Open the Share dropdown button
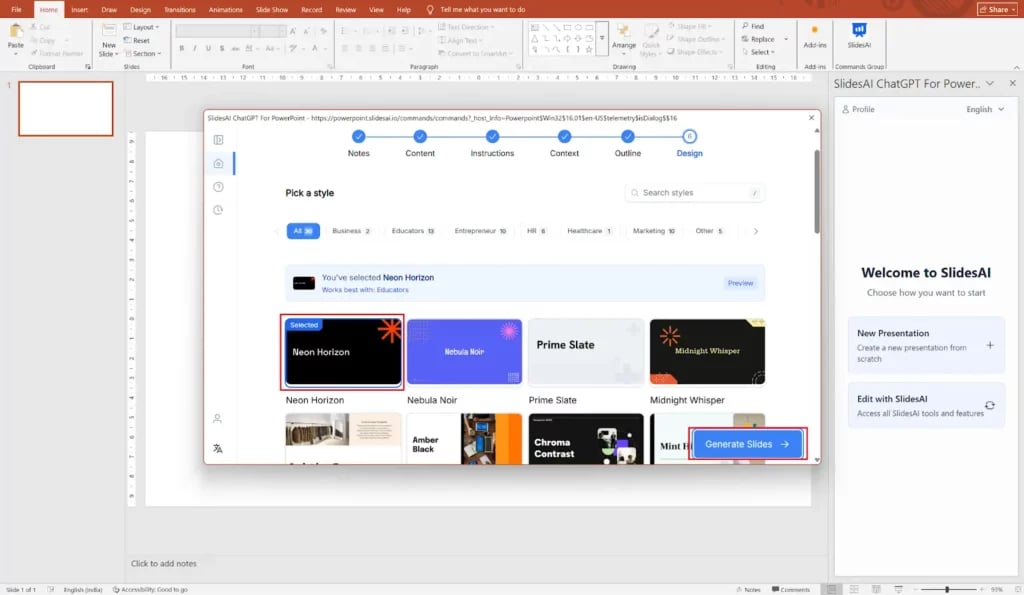The image size is (1024, 595). (x=997, y=9)
